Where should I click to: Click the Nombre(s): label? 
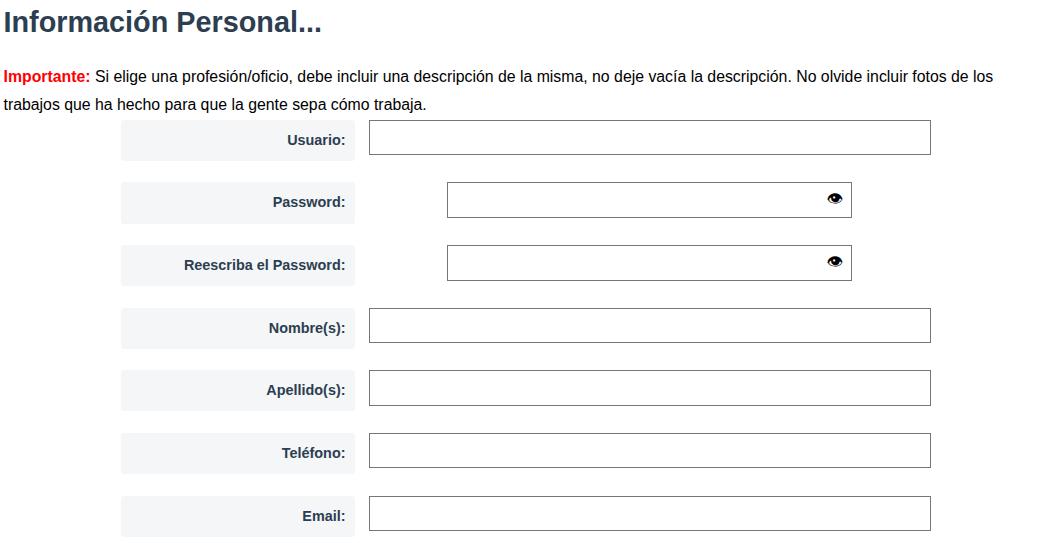(x=307, y=328)
